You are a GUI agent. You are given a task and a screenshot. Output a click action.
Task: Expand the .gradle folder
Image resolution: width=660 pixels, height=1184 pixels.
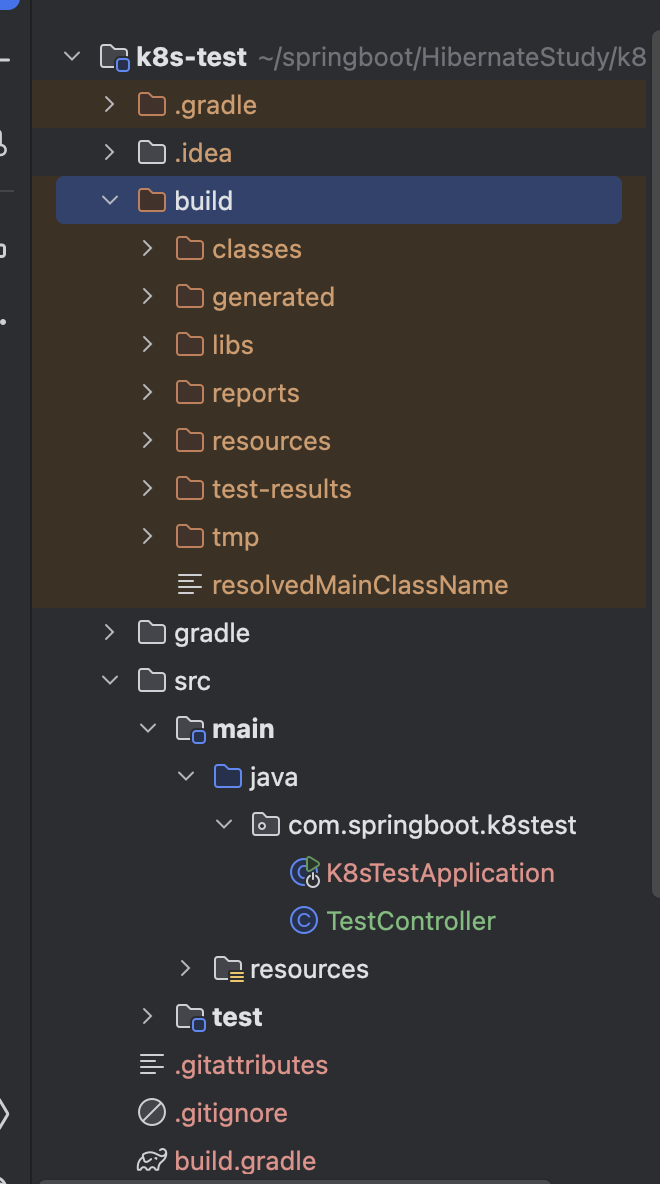coord(110,105)
